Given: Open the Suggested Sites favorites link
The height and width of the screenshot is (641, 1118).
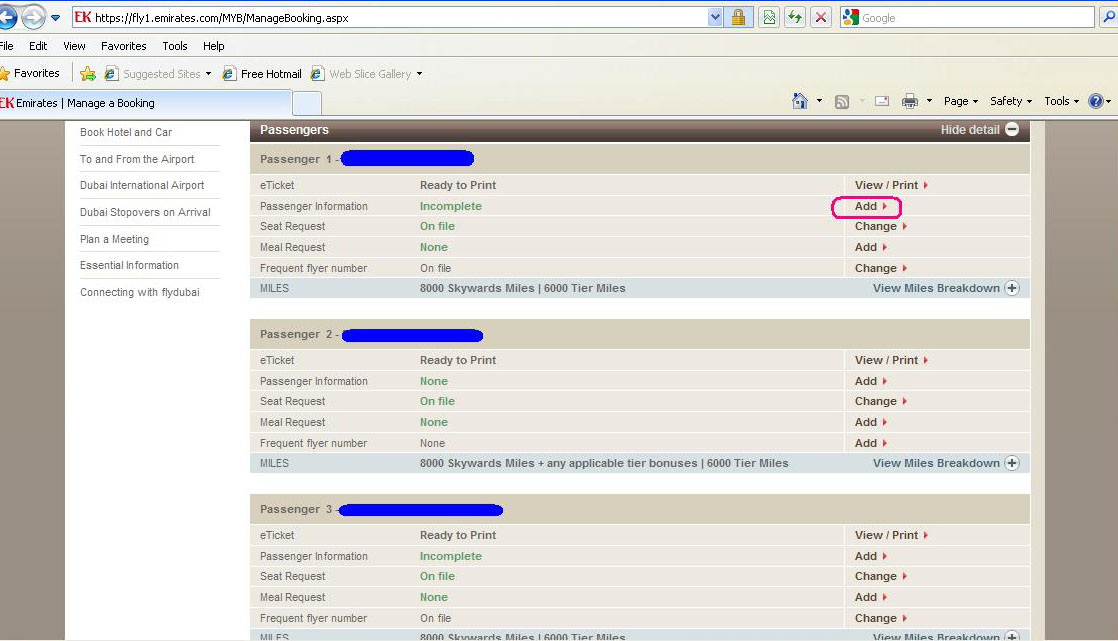Looking at the screenshot, I should click(158, 73).
